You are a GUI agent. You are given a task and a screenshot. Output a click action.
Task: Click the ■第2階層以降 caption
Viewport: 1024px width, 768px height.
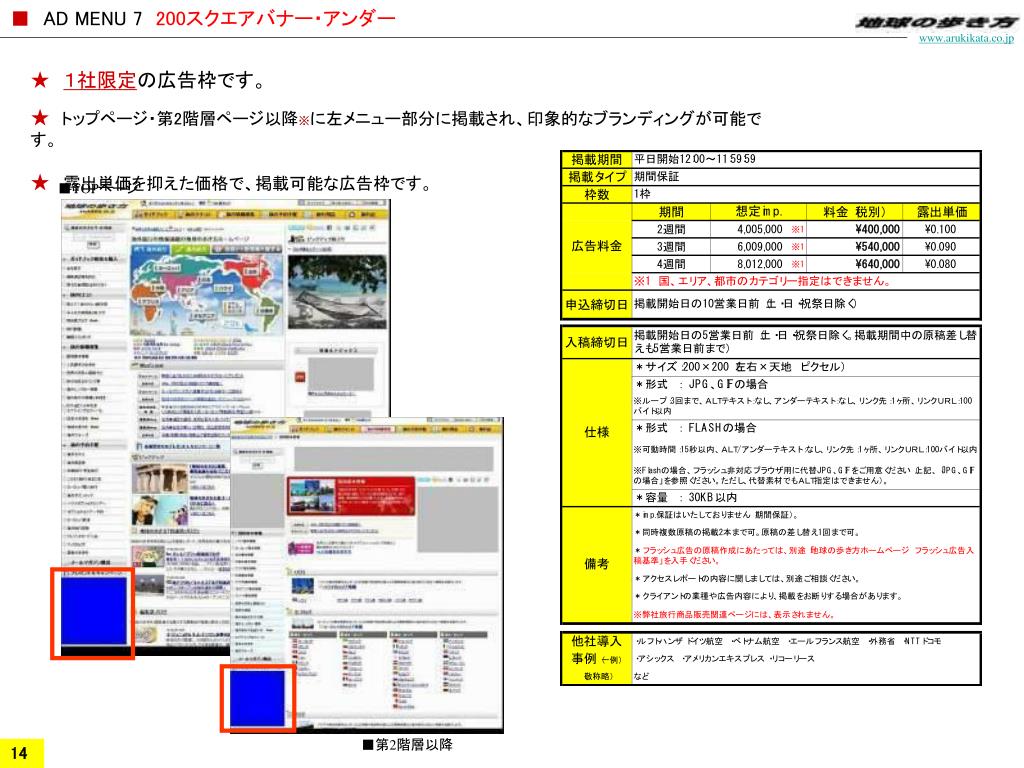[x=408, y=744]
